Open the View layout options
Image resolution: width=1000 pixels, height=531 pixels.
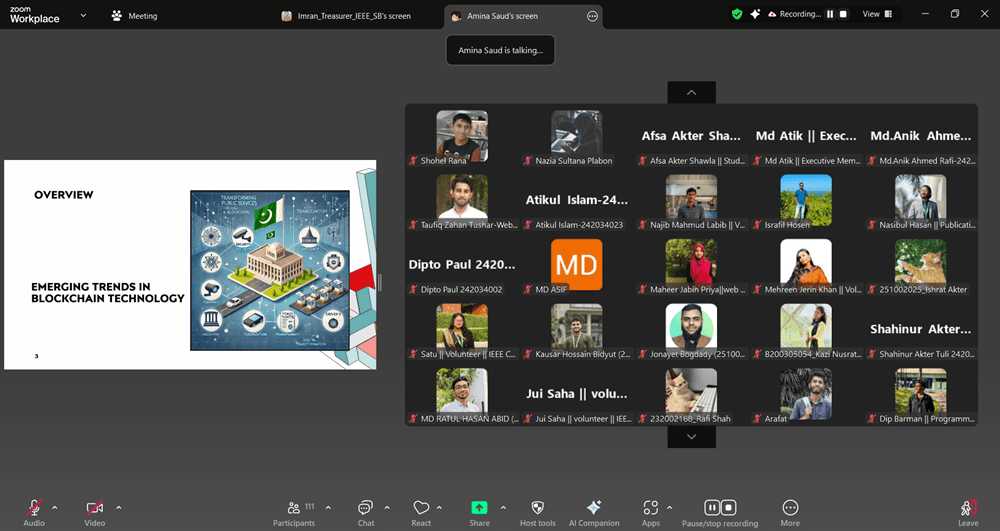click(x=875, y=14)
